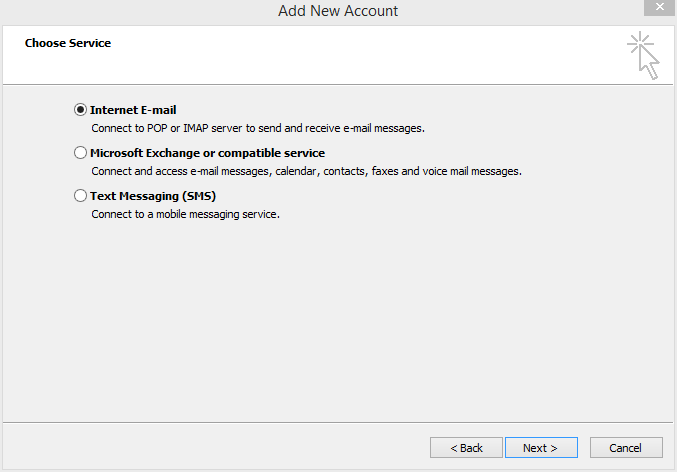Image resolution: width=677 pixels, height=472 pixels.
Task: Click the empty footer area left of Back
Action: [216, 447]
